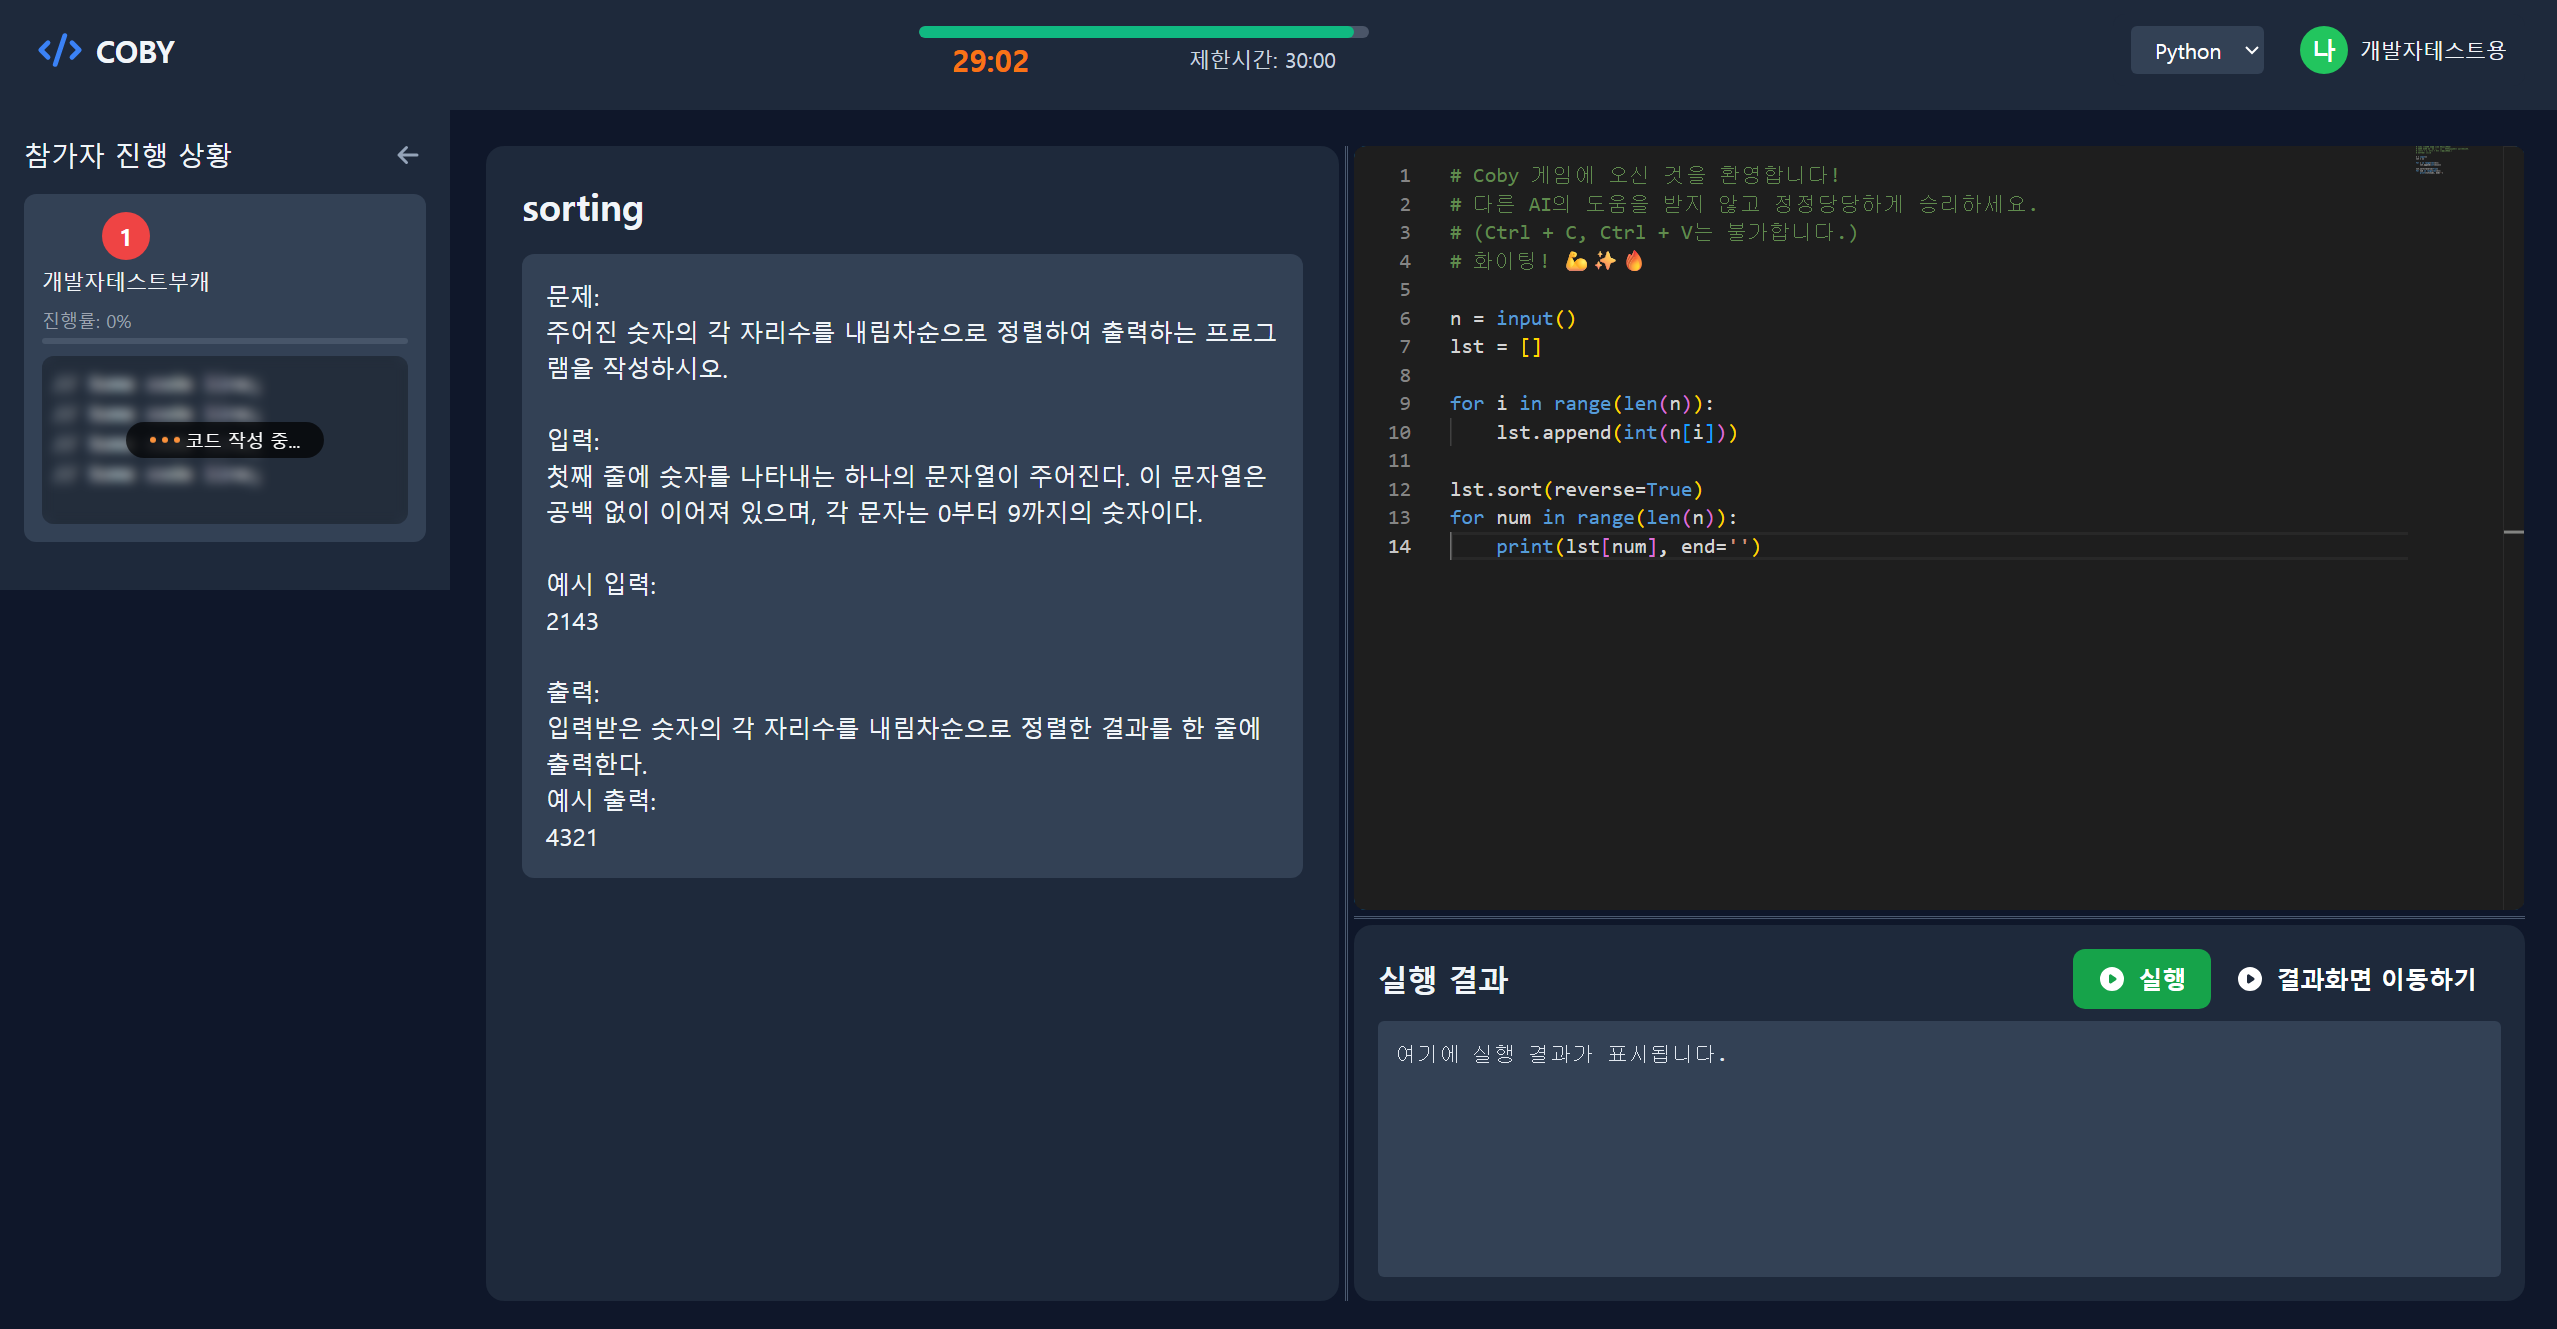The height and width of the screenshot is (1329, 2557).
Task: Open the Python language dropdown
Action: (x=2196, y=50)
